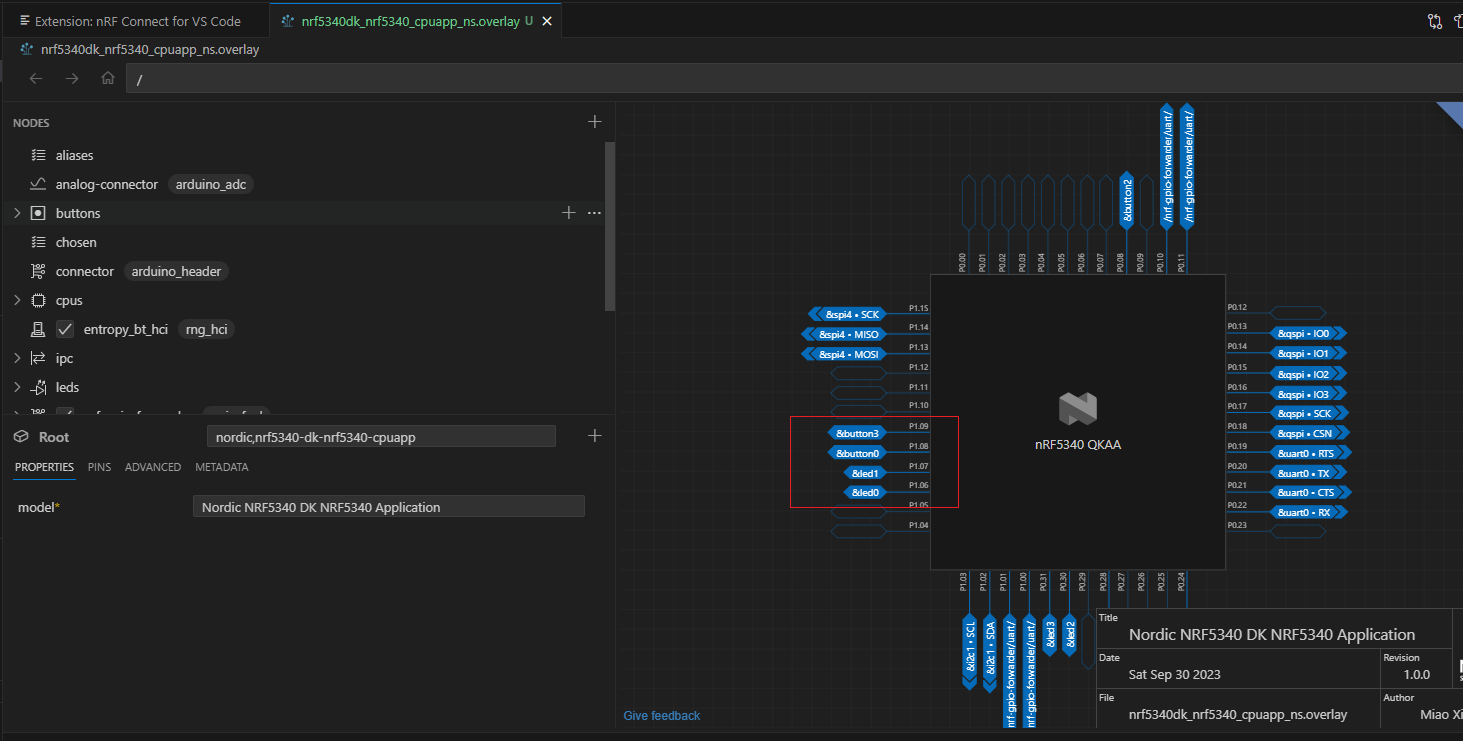This screenshot has width=1463, height=741.
Task: Select the &led1 pin label
Action: pyautogui.click(x=864, y=473)
